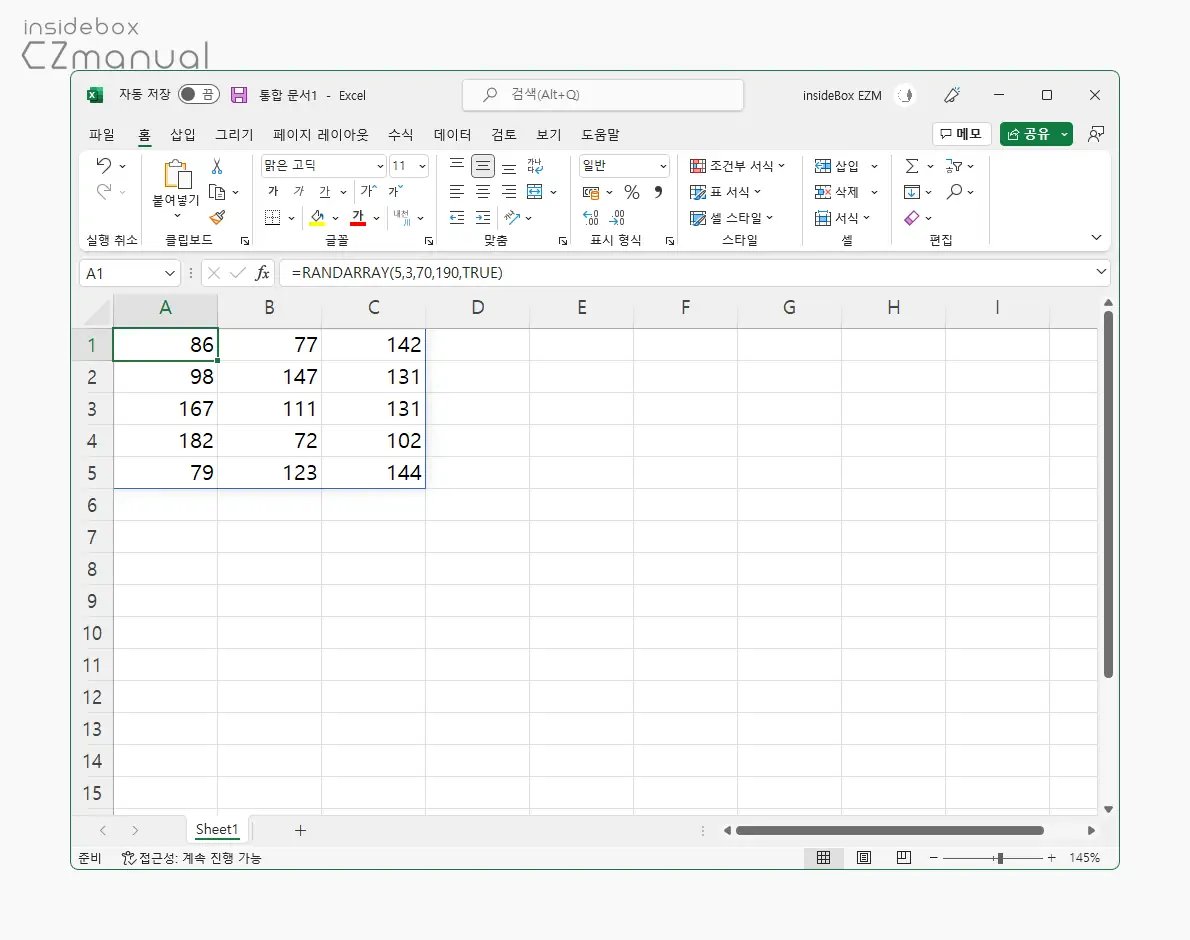Viewport: 1190px width, 940px height.
Task: Click the AutoSum sigma icon
Action: pos(912,166)
